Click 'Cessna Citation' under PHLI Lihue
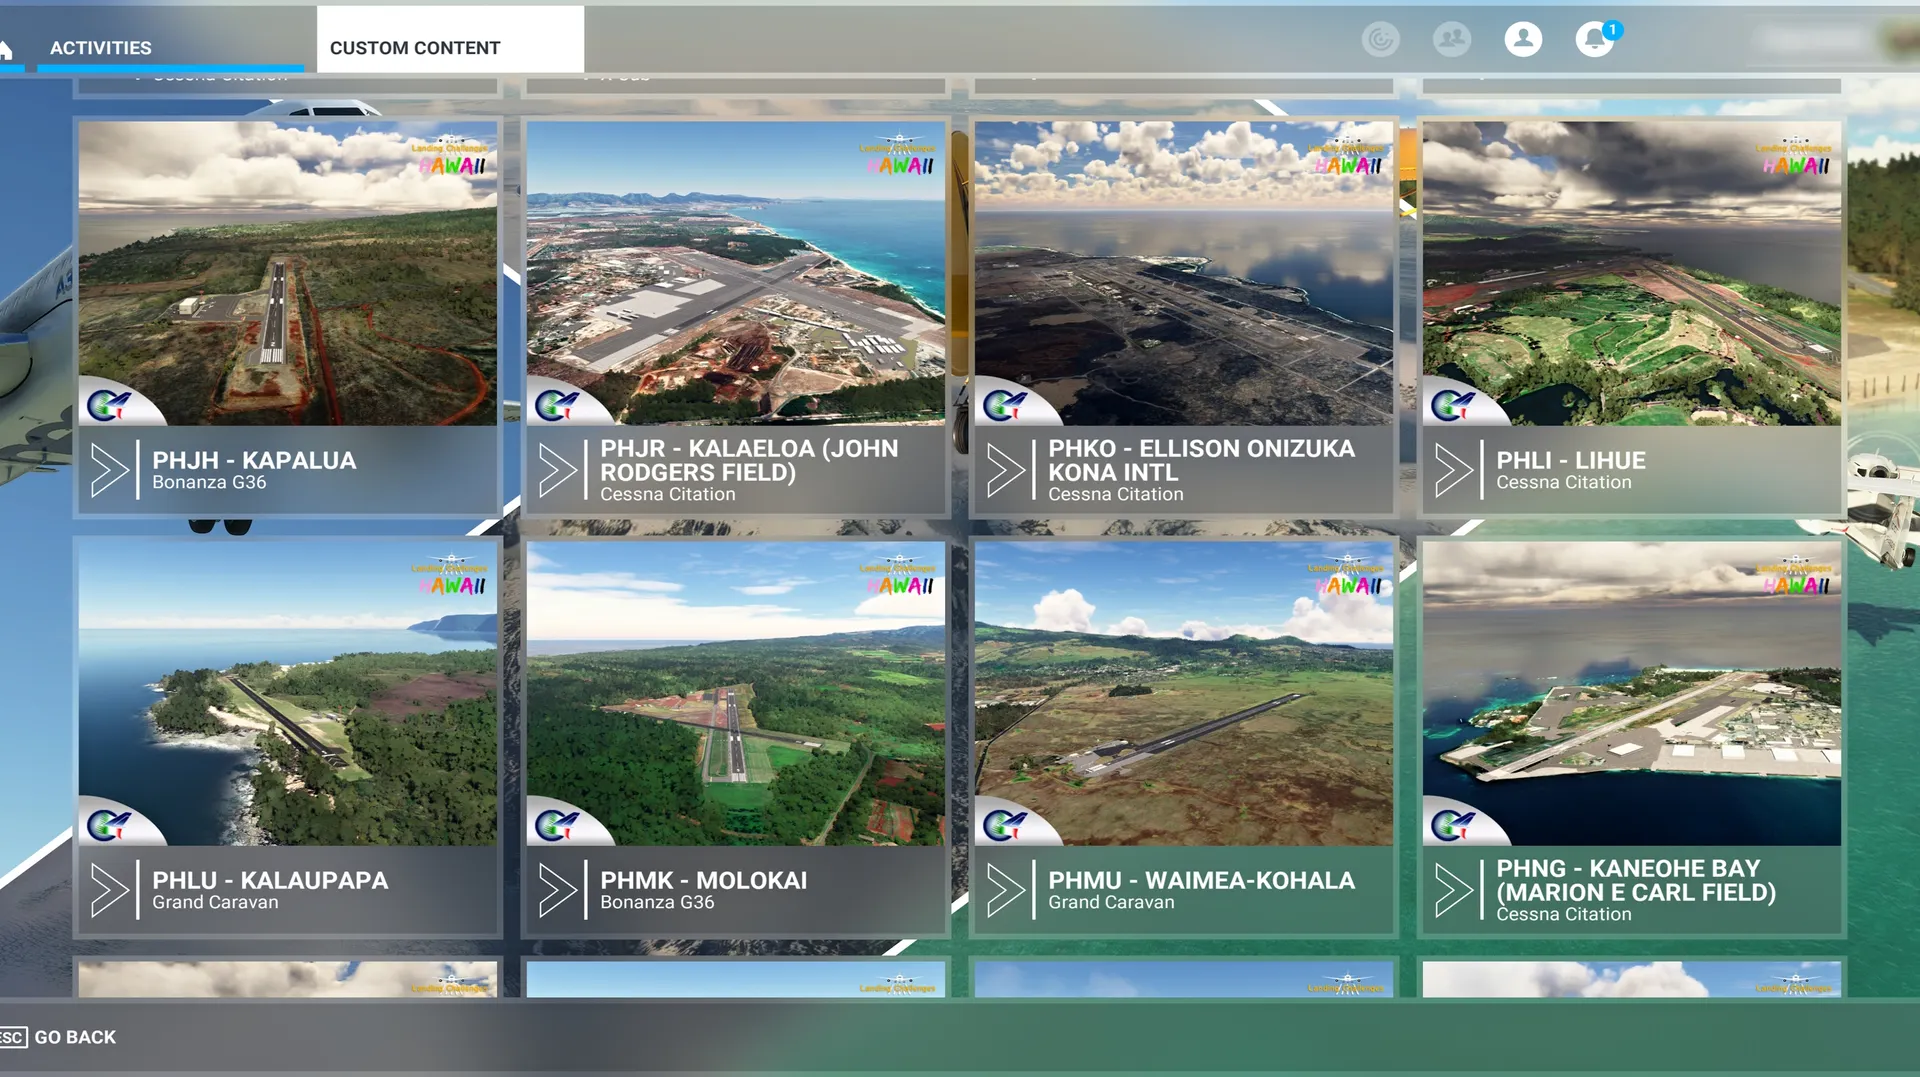Image resolution: width=1920 pixels, height=1077 pixels. (x=1563, y=482)
